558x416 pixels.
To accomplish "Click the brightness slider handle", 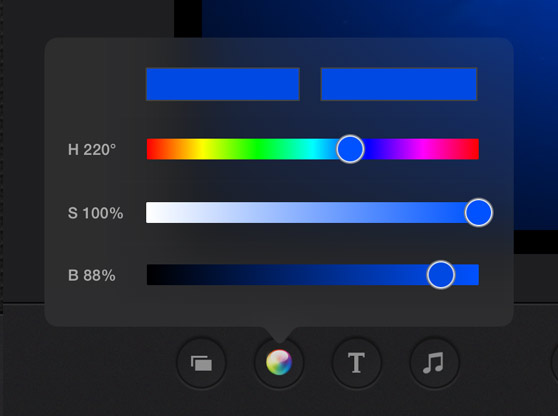I will coord(441,275).
